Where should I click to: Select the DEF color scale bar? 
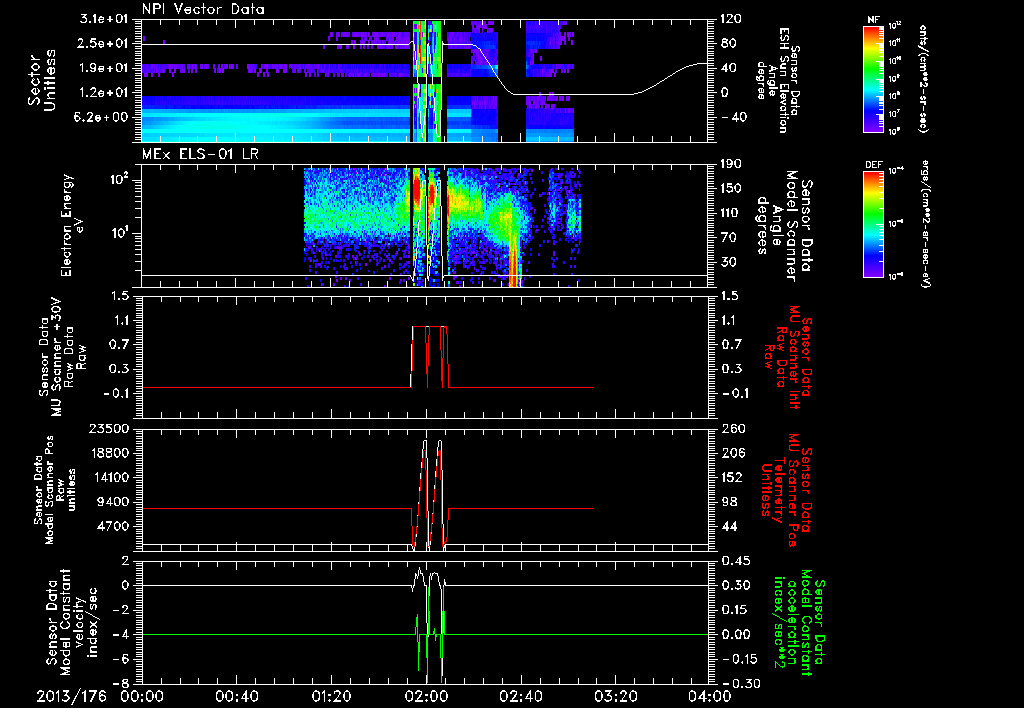click(x=873, y=223)
